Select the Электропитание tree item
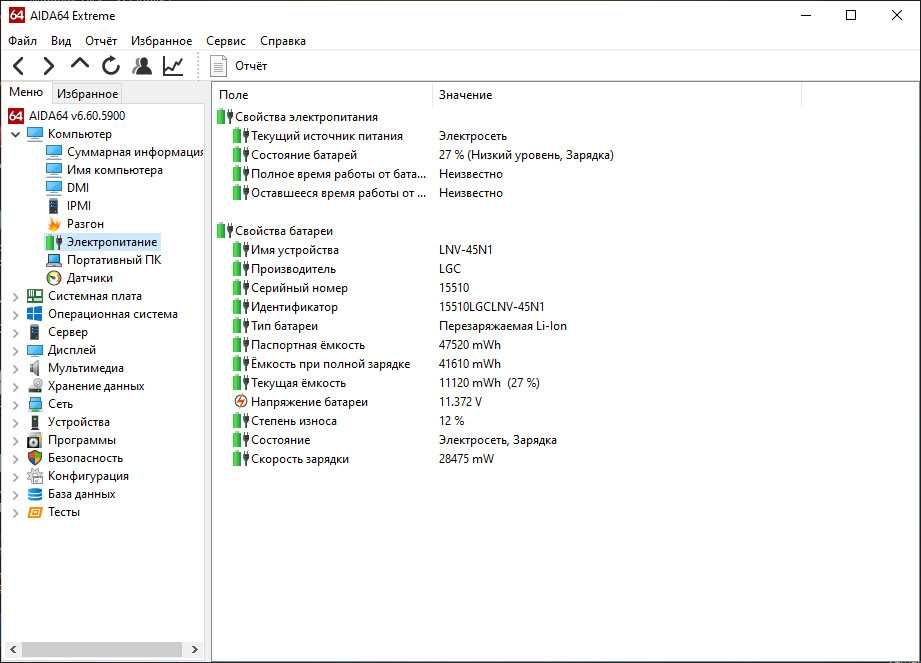The width and height of the screenshot is (921, 663). [x=112, y=242]
